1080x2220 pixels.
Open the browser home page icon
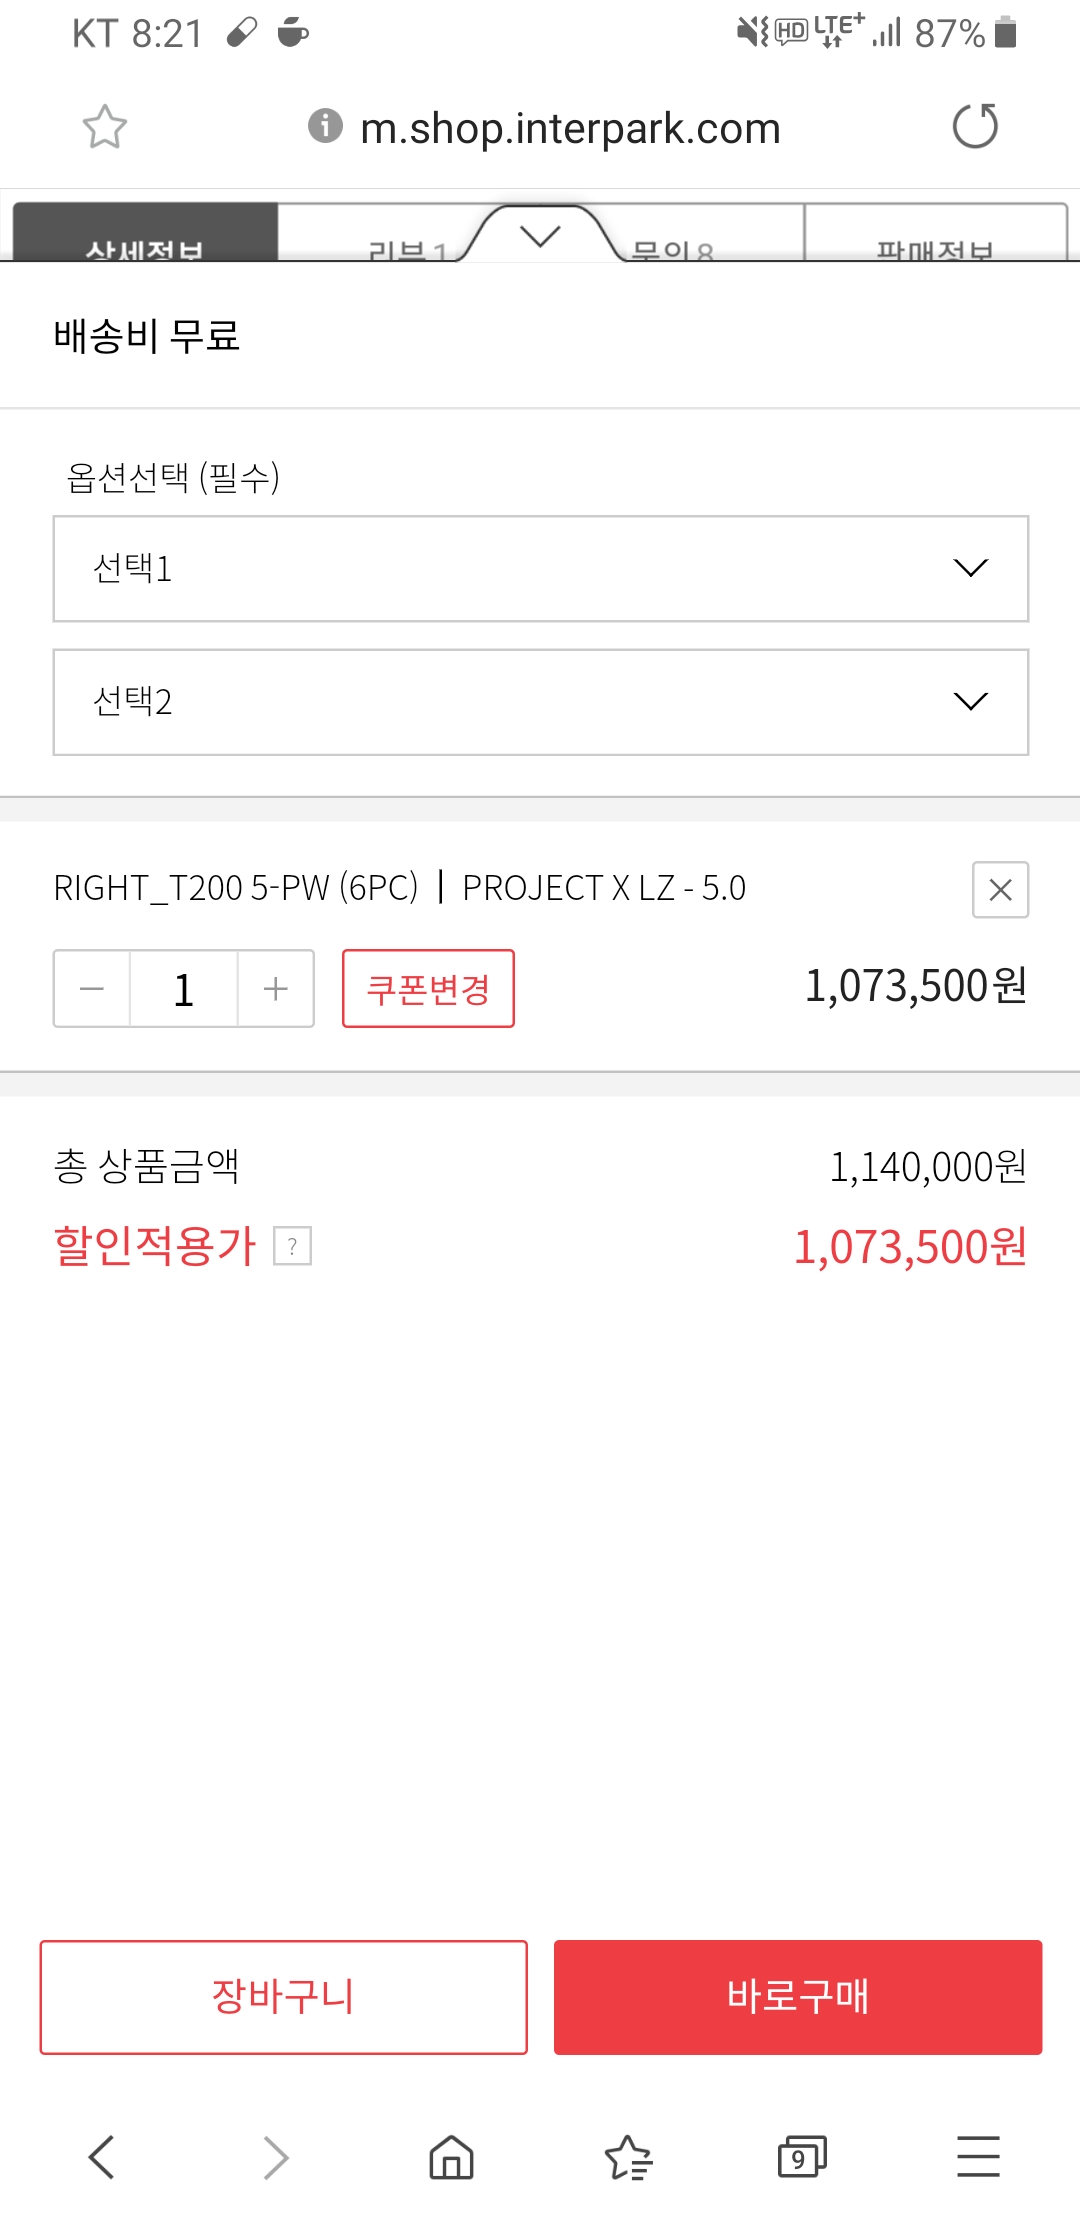(451, 2157)
